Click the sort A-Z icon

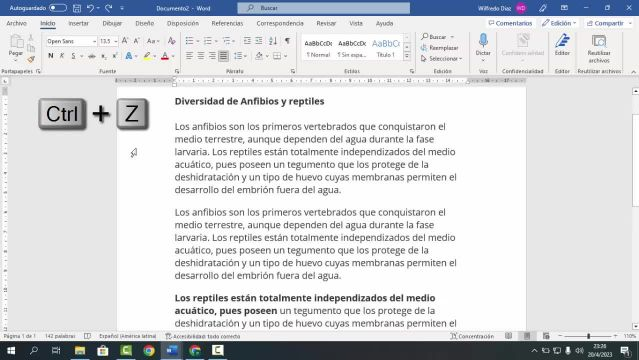(x=273, y=41)
